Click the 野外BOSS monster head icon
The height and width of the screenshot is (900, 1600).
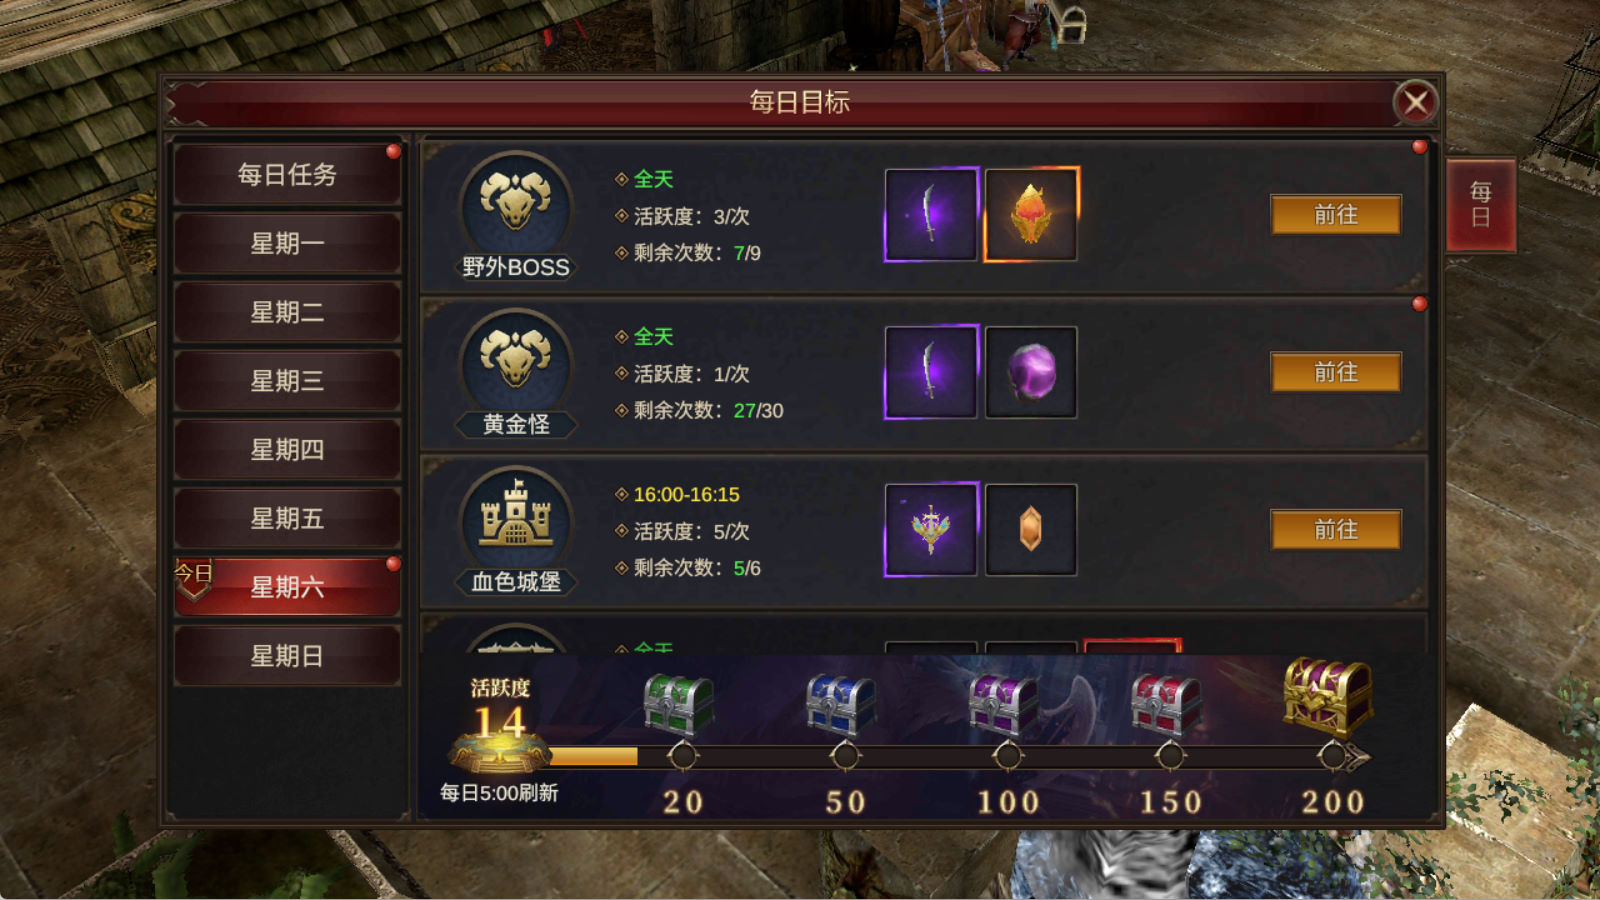pyautogui.click(x=516, y=208)
